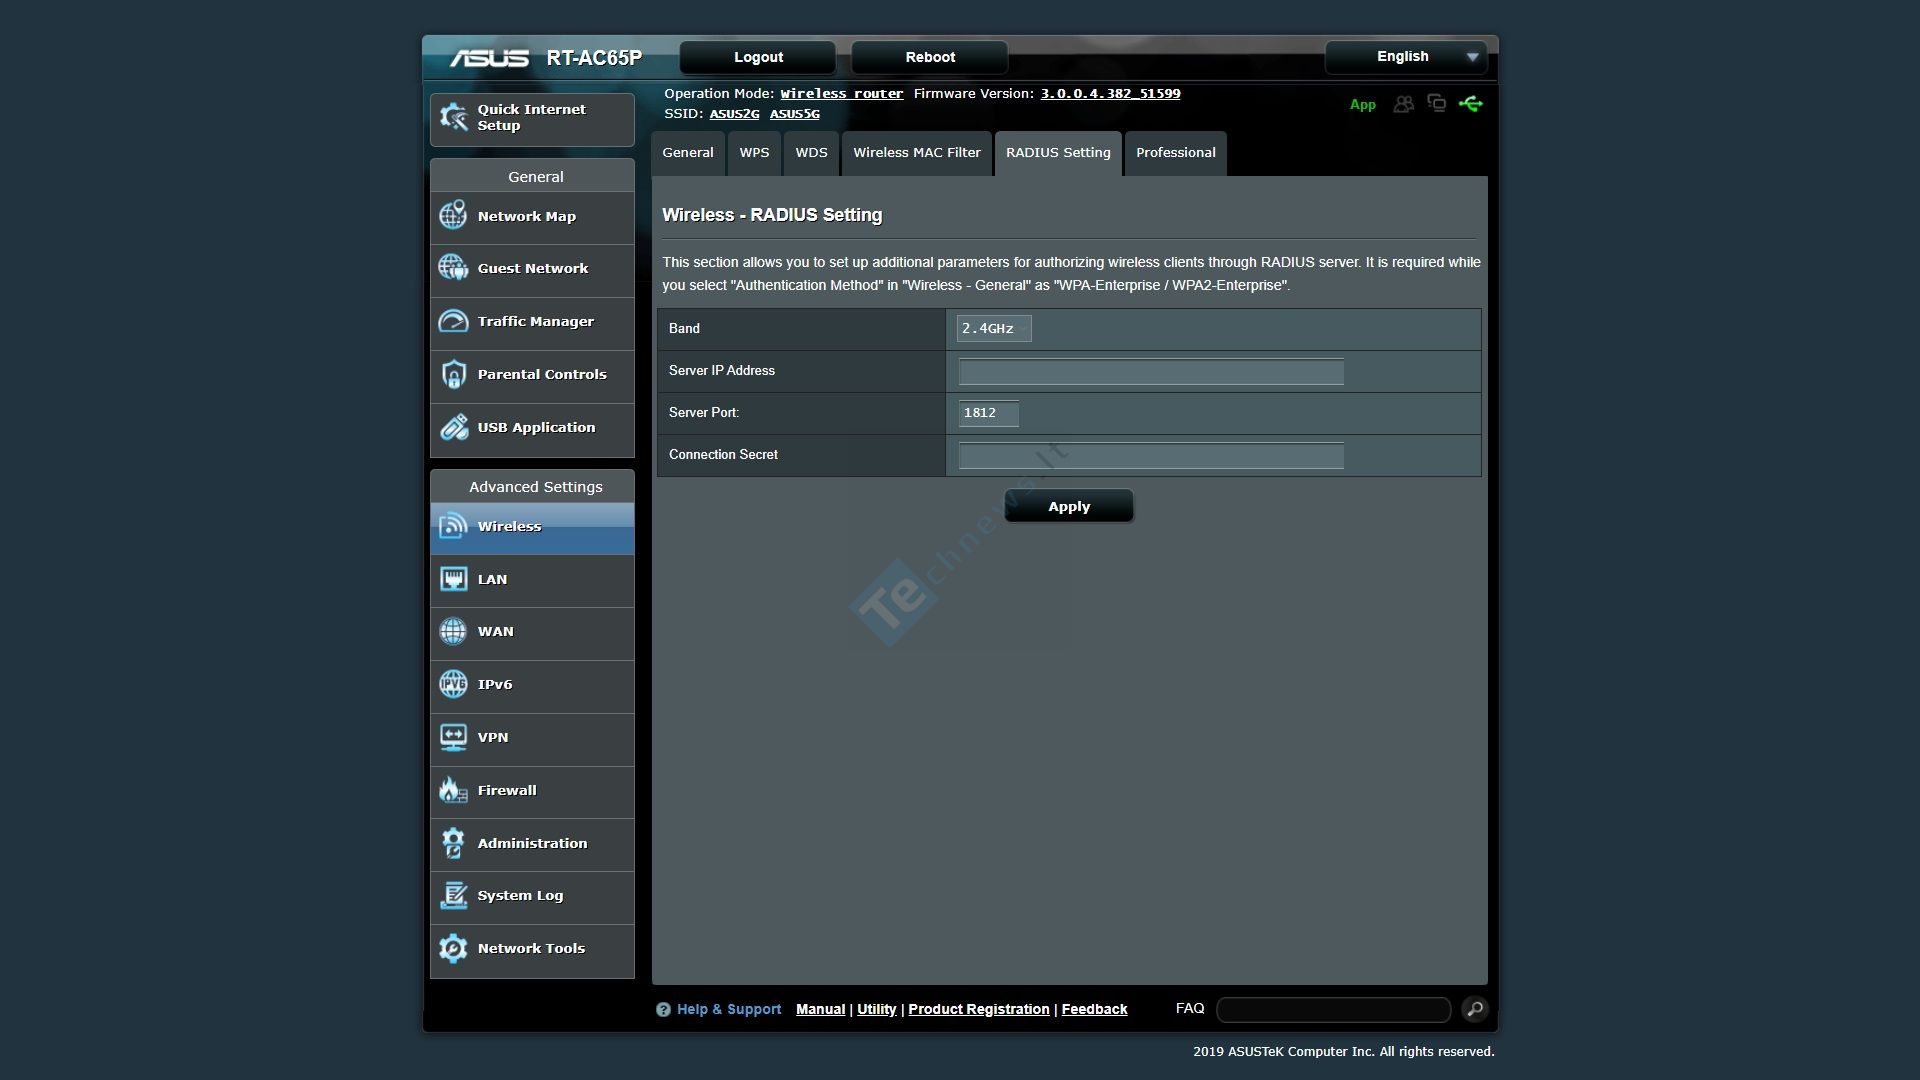1920x1080 pixels.
Task: Click the network copy status icon
Action: pyautogui.click(x=1437, y=103)
